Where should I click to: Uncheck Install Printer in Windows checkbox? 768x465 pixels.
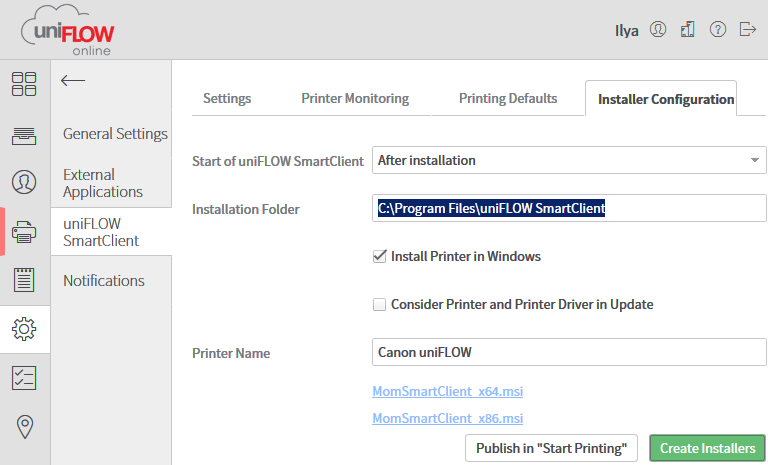tap(379, 256)
